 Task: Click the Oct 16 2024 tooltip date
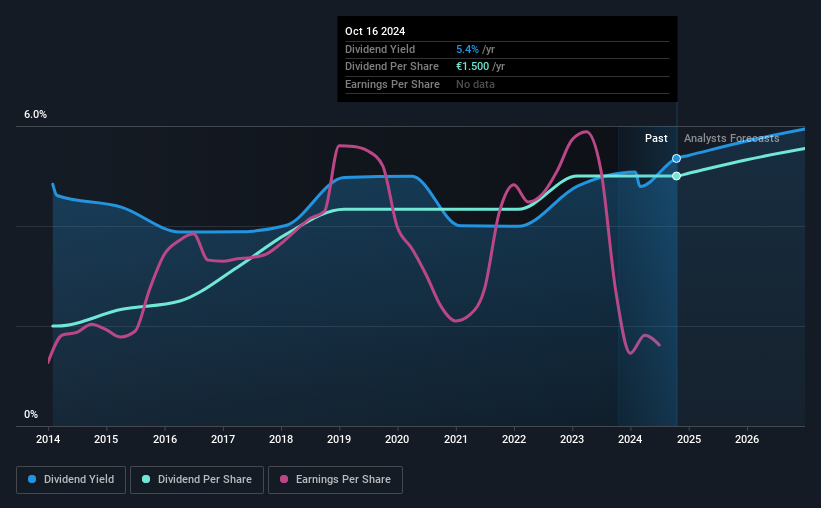pyautogui.click(x=375, y=31)
